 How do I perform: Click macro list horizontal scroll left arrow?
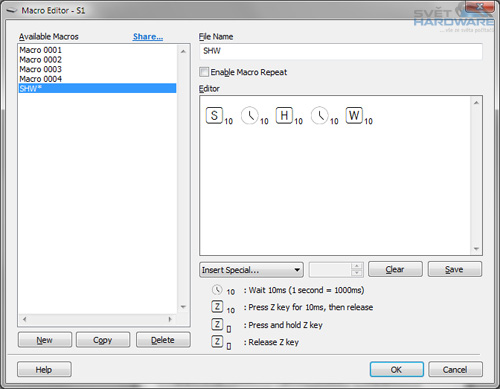tap(24, 319)
